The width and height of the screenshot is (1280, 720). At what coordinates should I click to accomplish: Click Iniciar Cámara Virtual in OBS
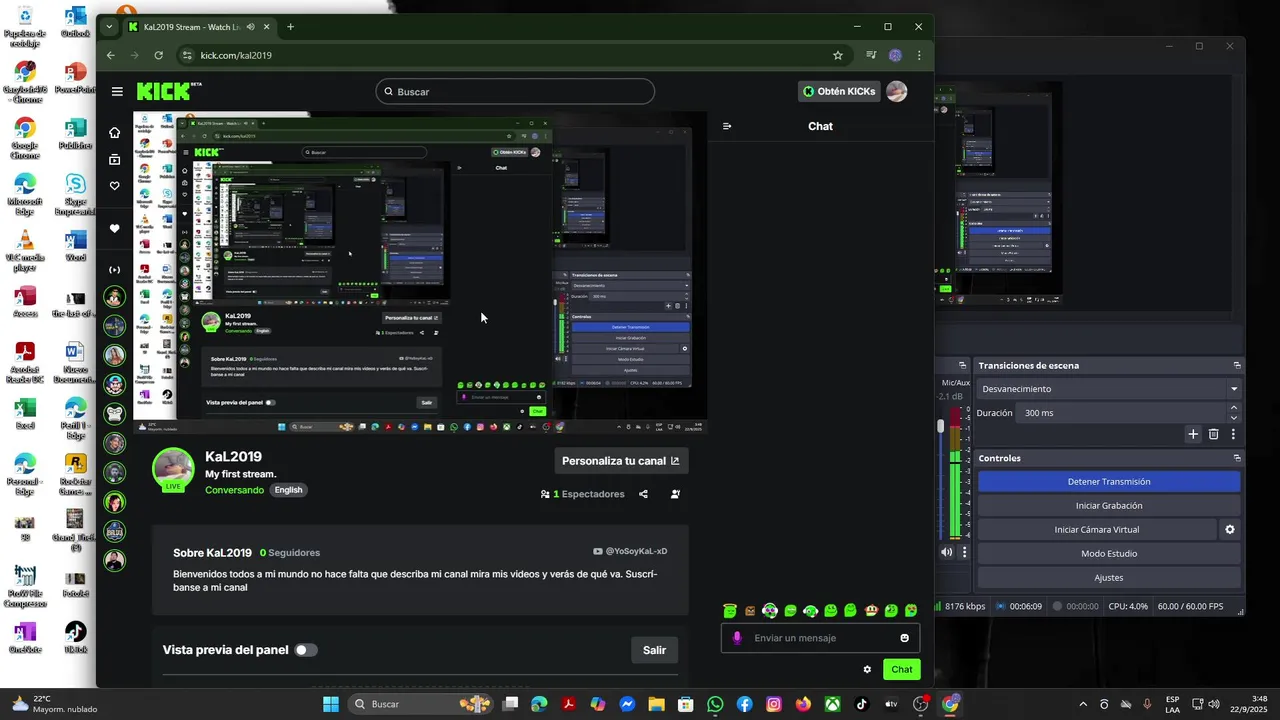(x=1097, y=530)
